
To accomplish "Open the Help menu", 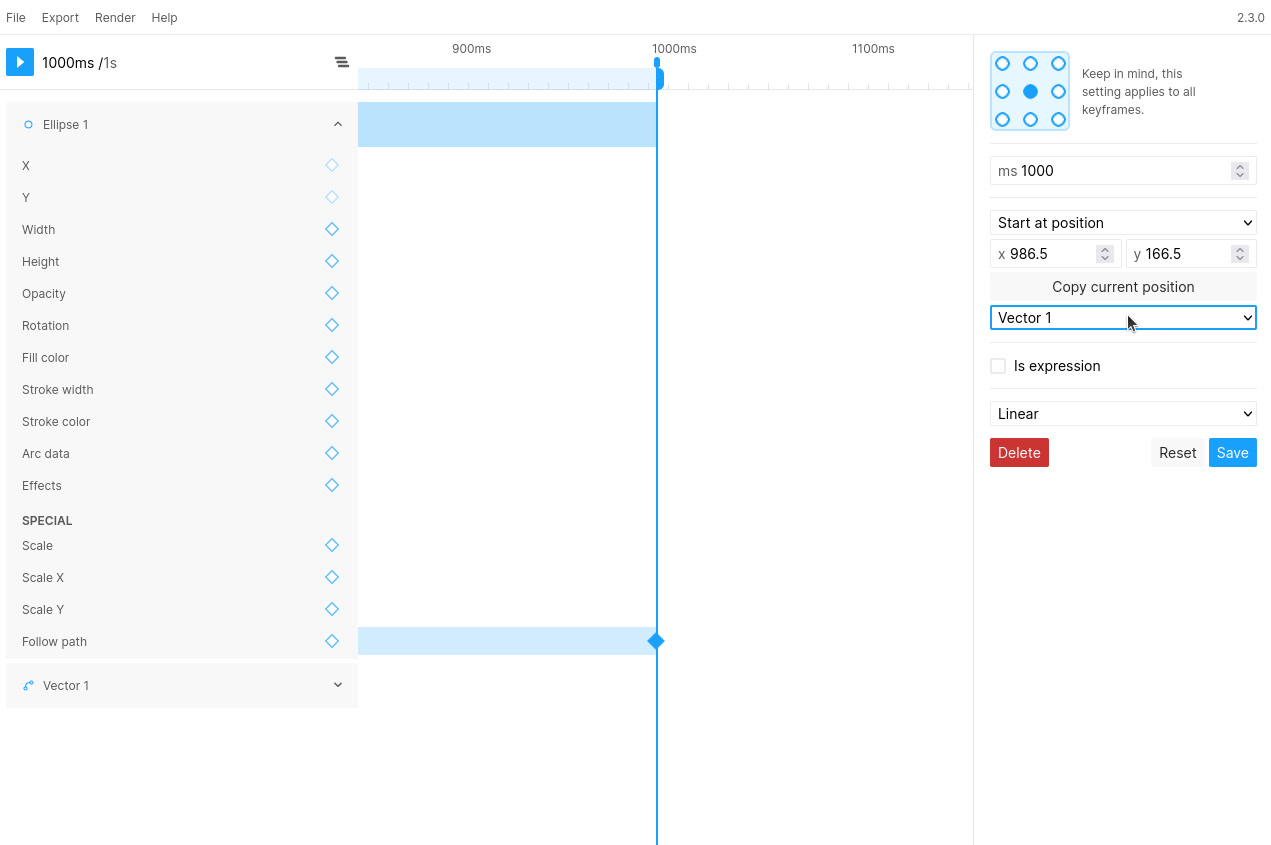I will [164, 18].
